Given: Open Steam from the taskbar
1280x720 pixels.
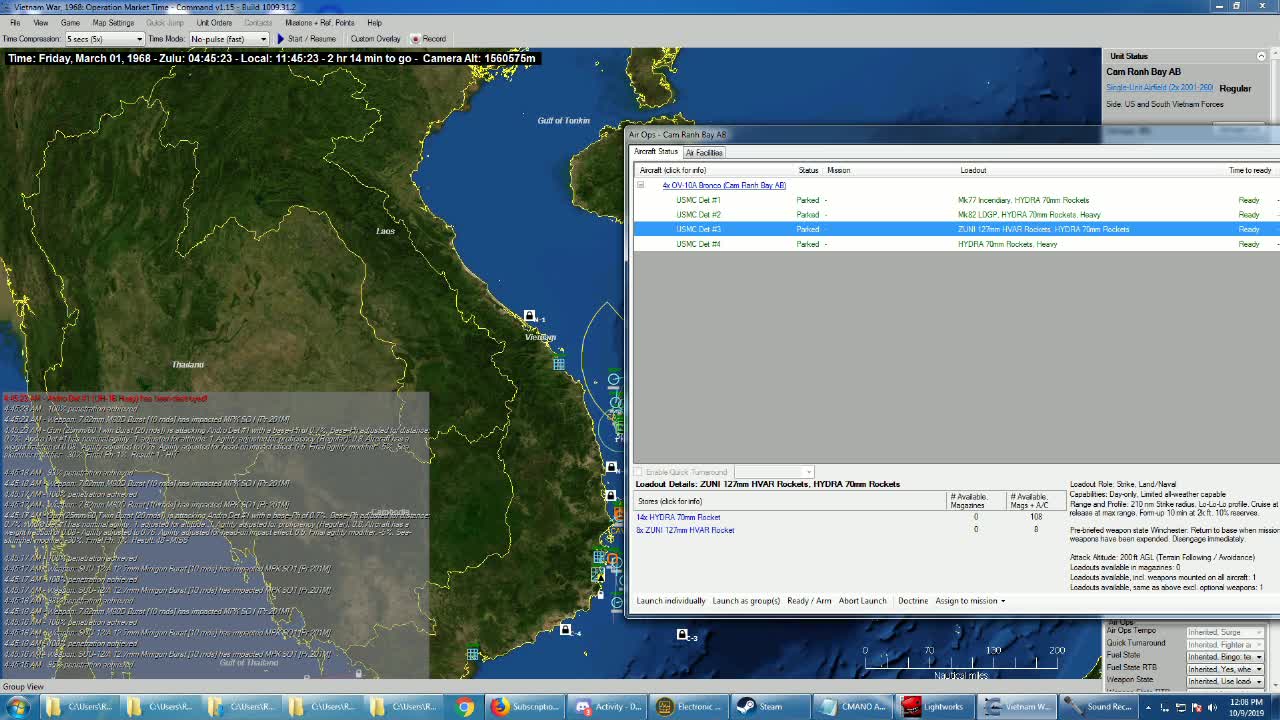Looking at the screenshot, I should [x=771, y=707].
